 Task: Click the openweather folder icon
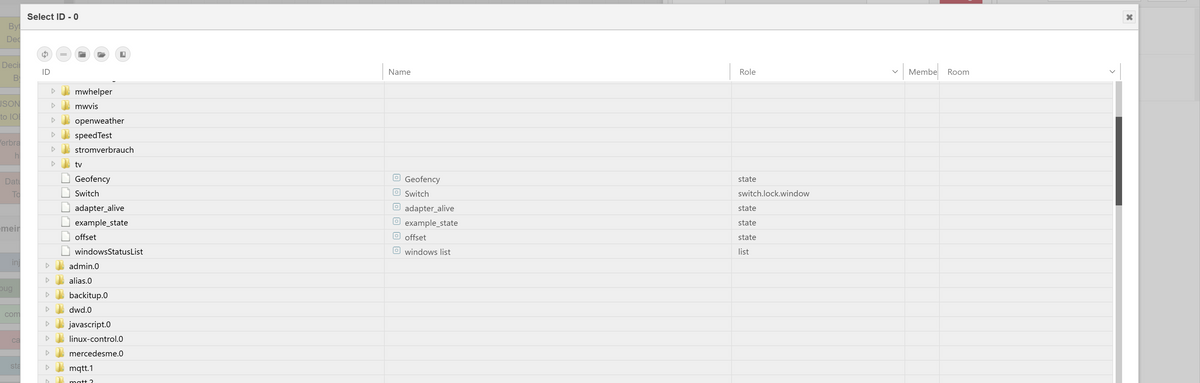[66, 121]
